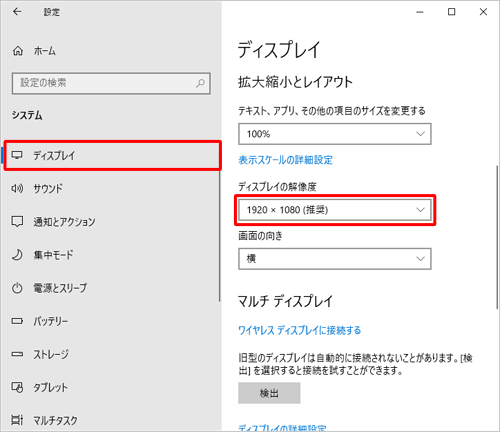The image size is (500, 432).
Task: Click the back arrow in the title bar
Action: pos(17,12)
